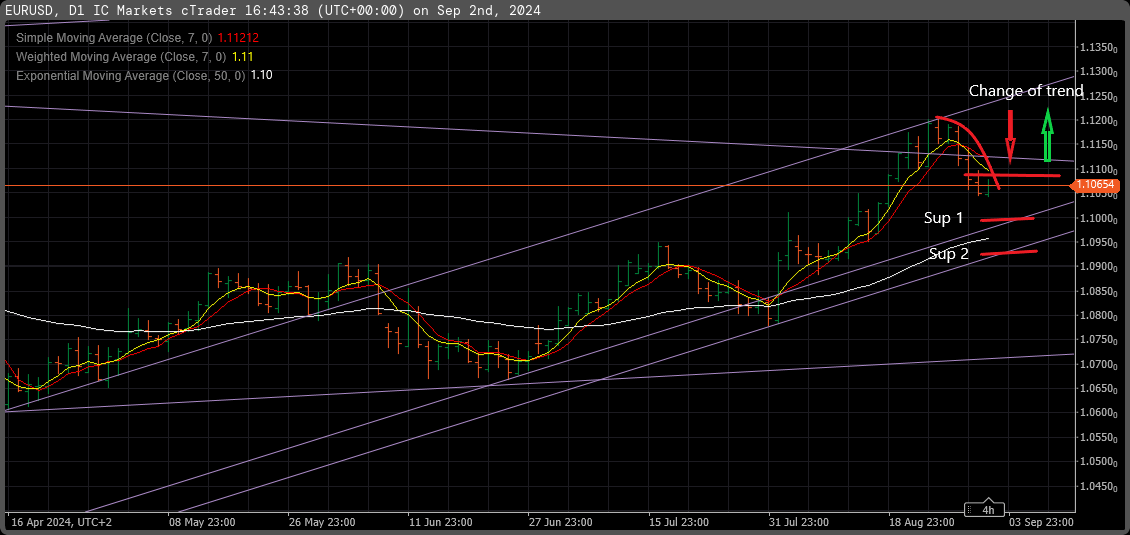Click the 1.0950 price axis label
1130x535 pixels.
[x=1097, y=242]
